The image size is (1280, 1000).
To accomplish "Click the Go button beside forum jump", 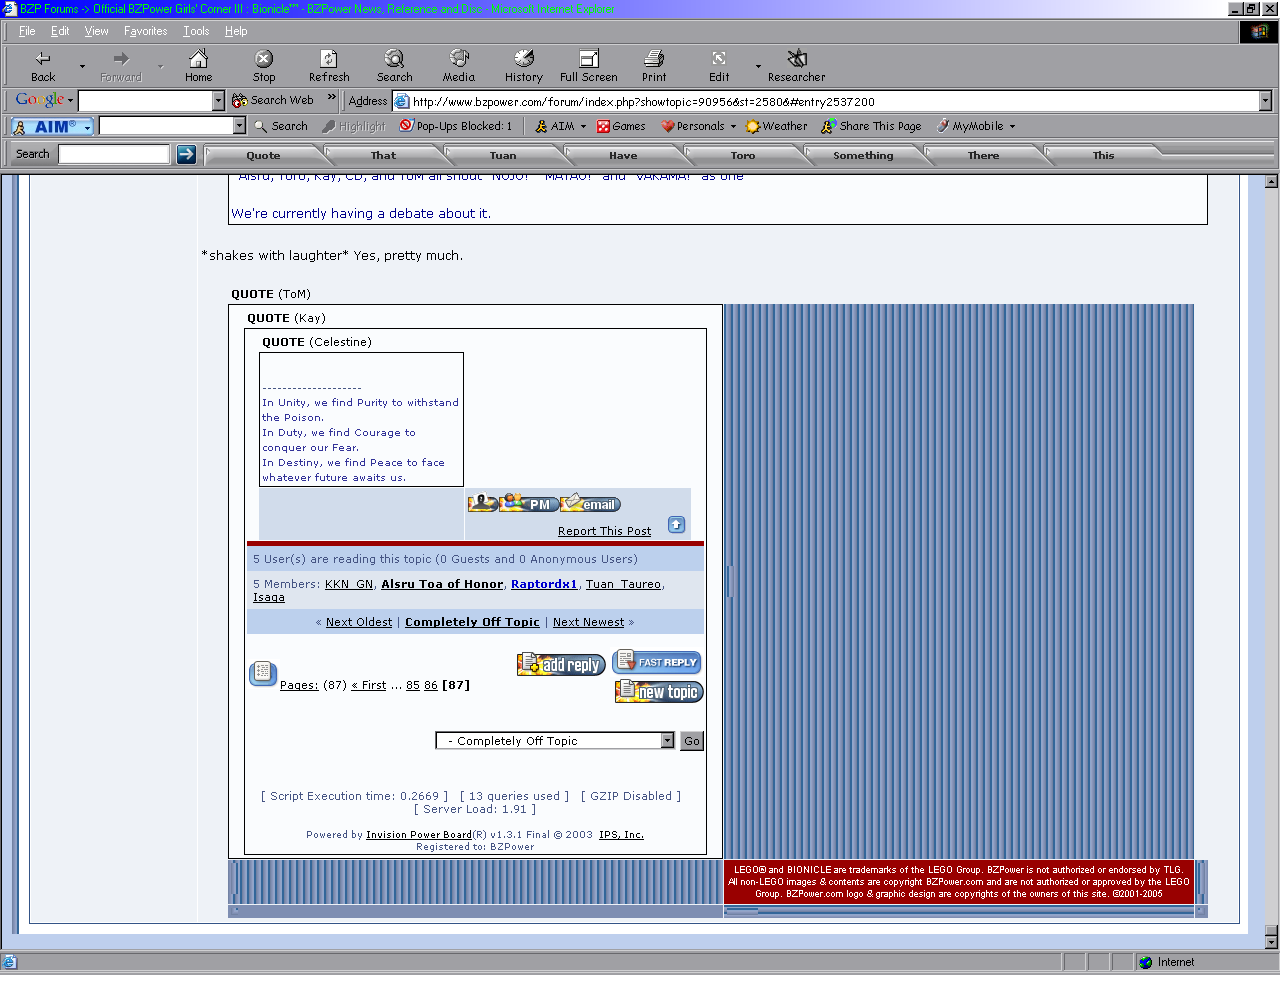I will (x=692, y=741).
